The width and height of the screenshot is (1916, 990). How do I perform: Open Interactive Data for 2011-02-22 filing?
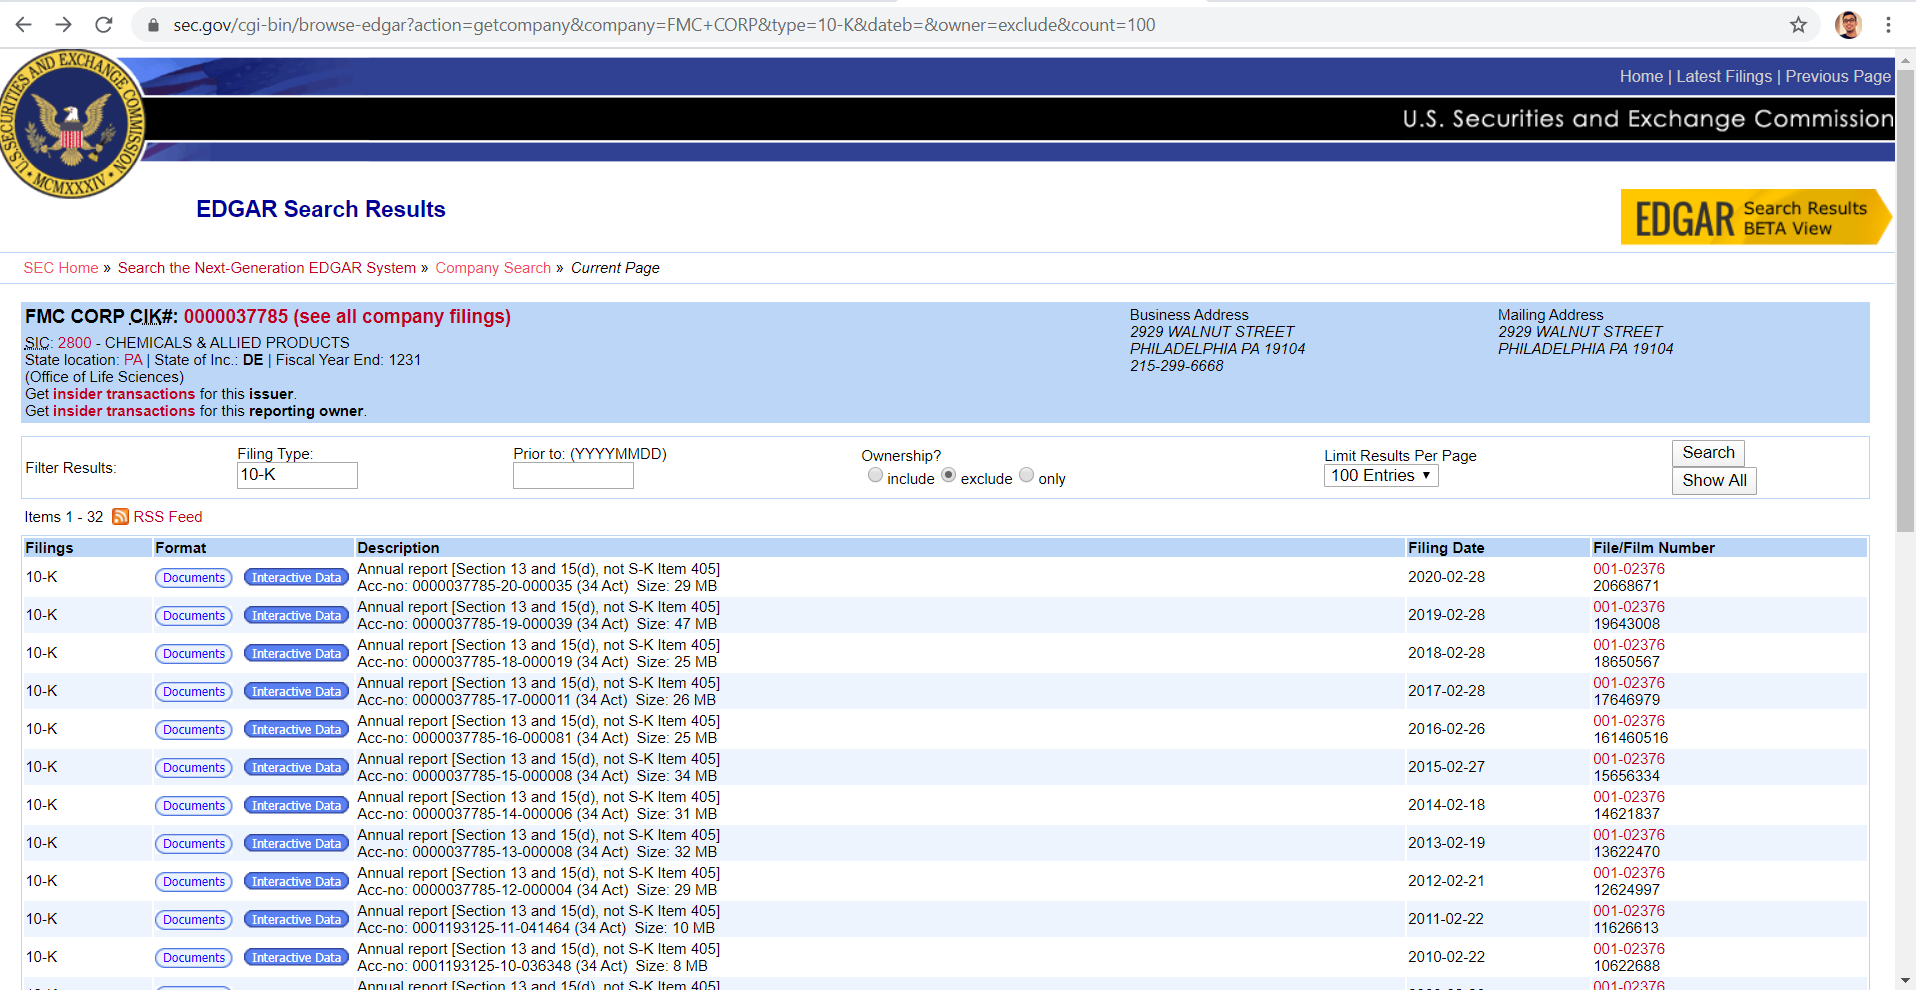click(296, 920)
